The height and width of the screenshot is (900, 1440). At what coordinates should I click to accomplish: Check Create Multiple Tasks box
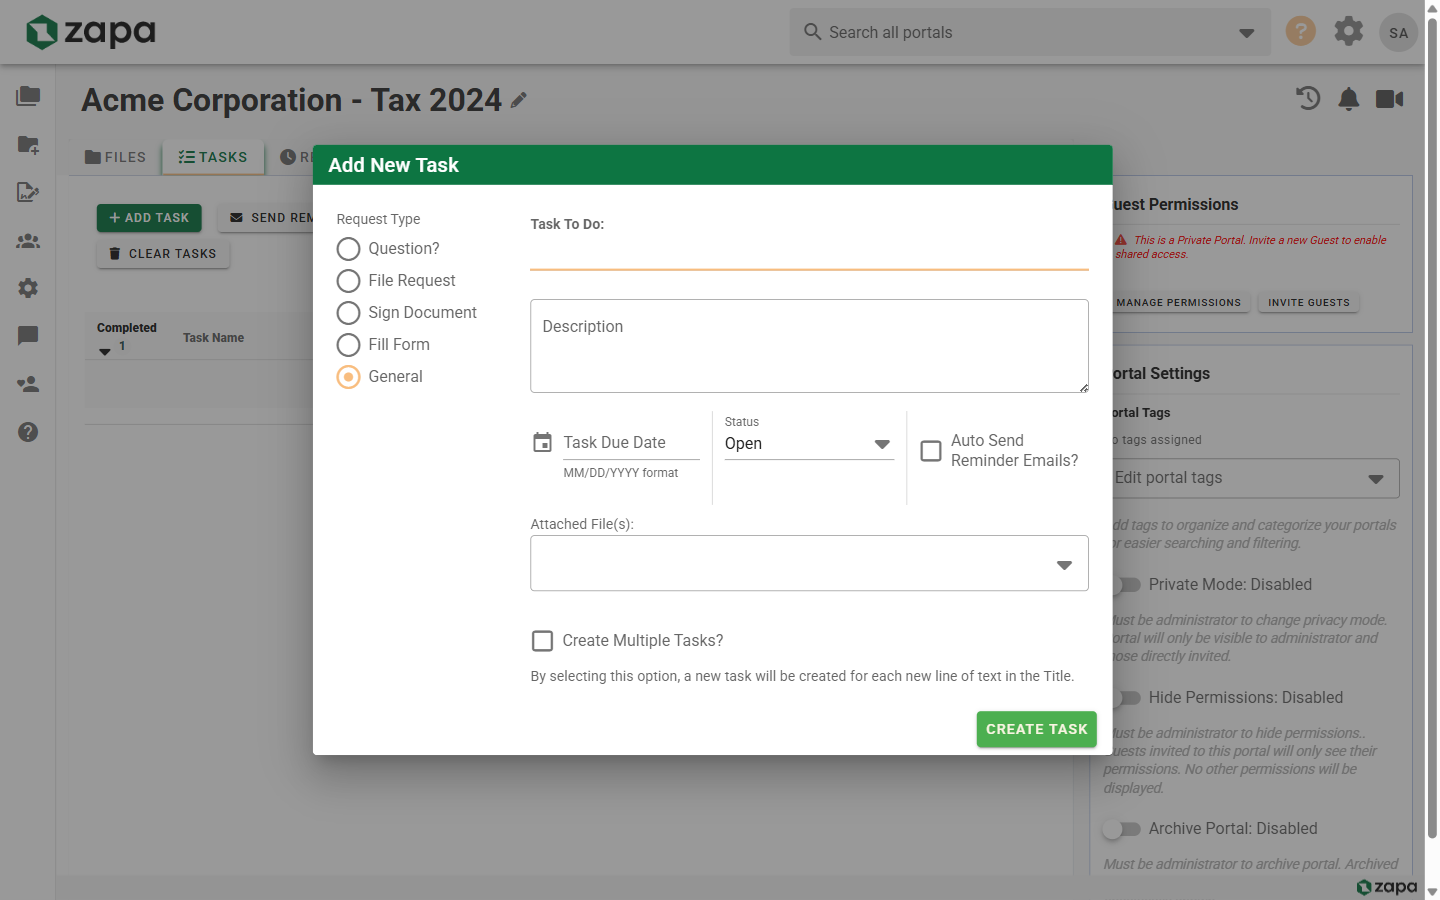point(542,641)
